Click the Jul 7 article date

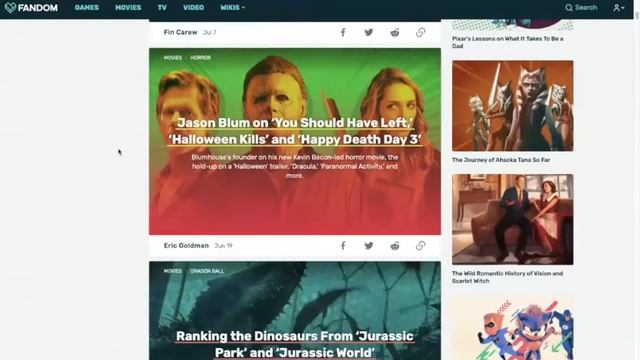click(209, 32)
